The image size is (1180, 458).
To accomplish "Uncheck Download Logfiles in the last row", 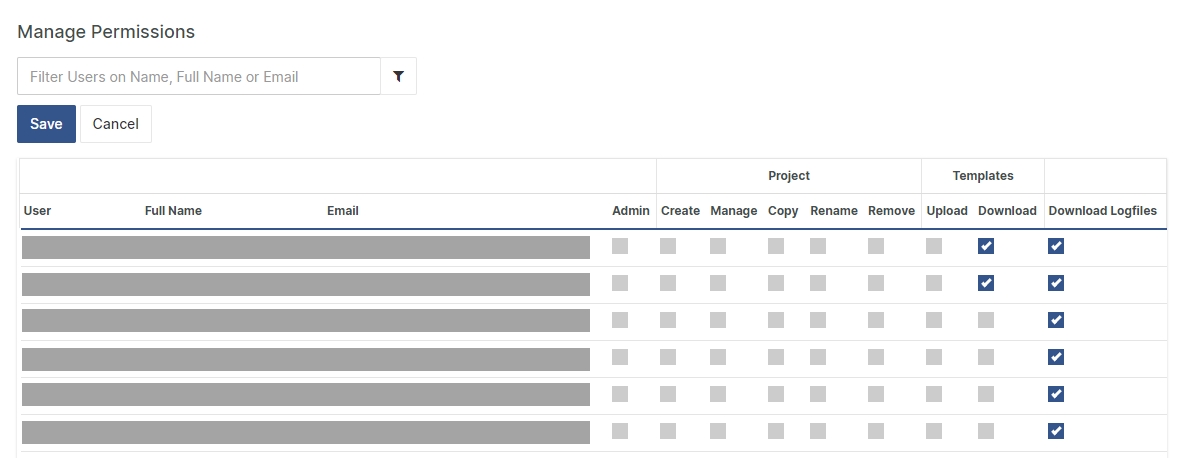I will [x=1056, y=431].
